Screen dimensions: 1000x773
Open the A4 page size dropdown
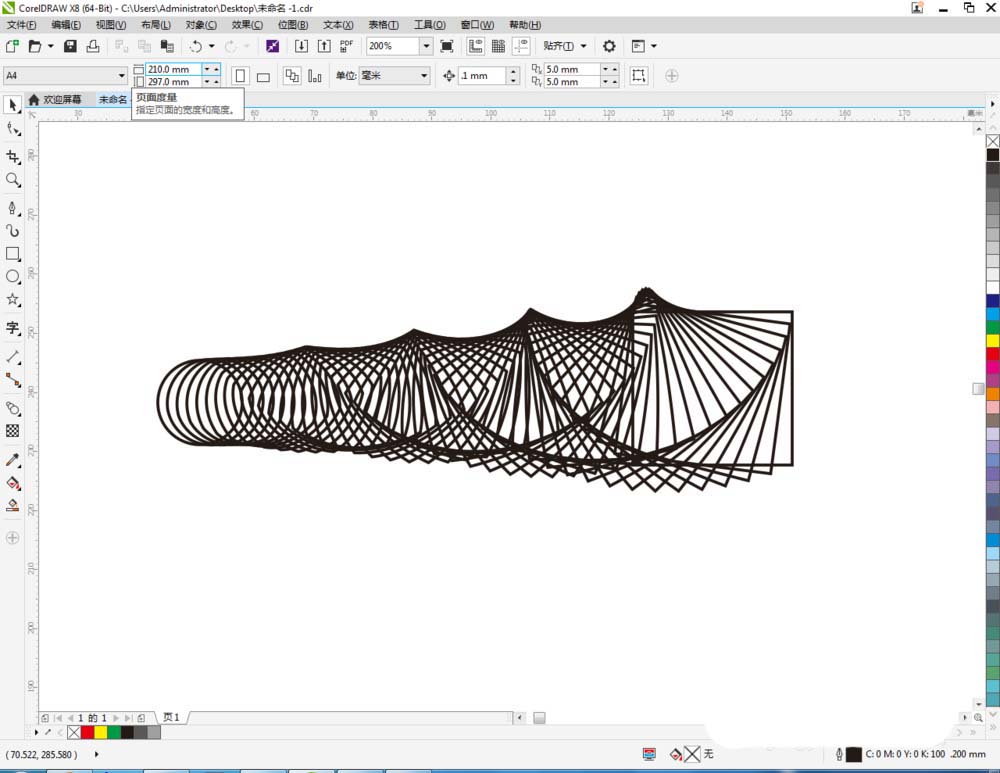coord(121,75)
